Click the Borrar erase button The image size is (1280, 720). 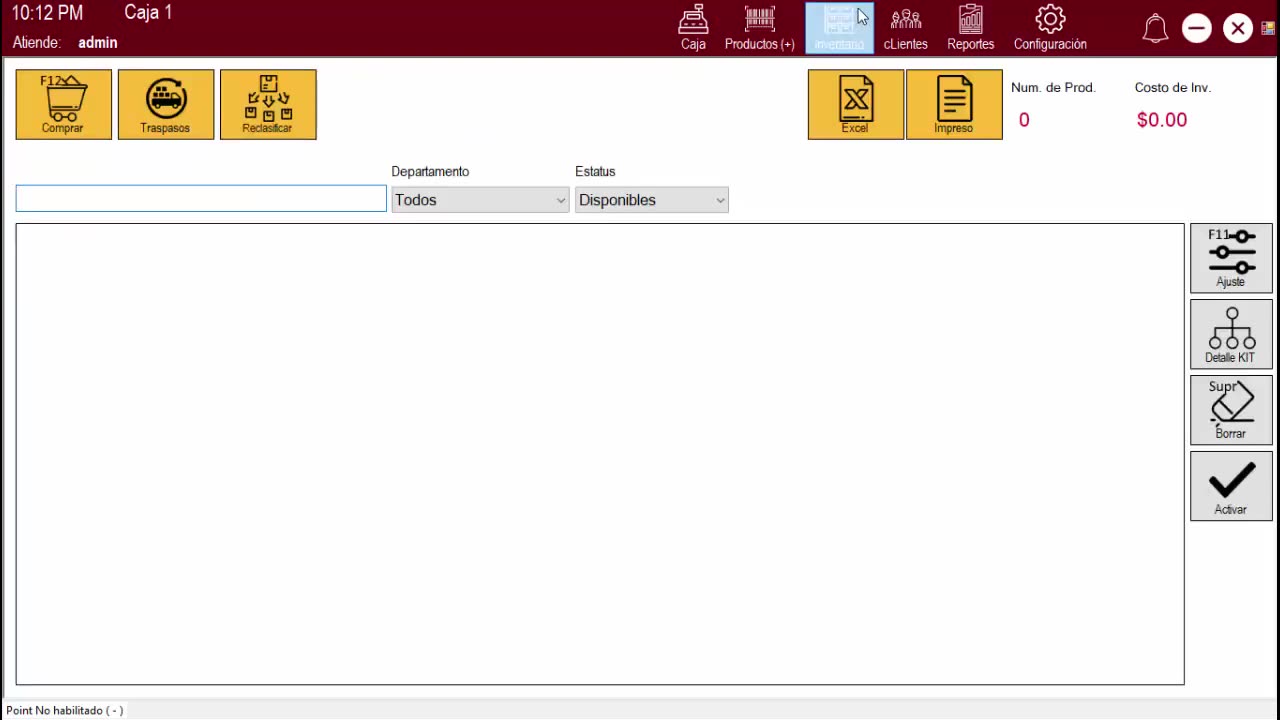(1231, 410)
